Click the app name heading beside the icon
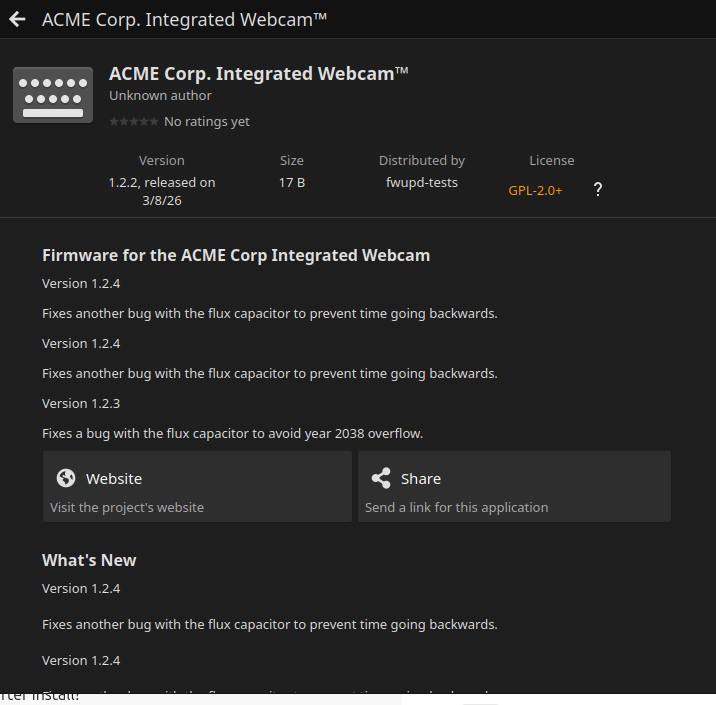The image size is (716, 705). click(258, 74)
